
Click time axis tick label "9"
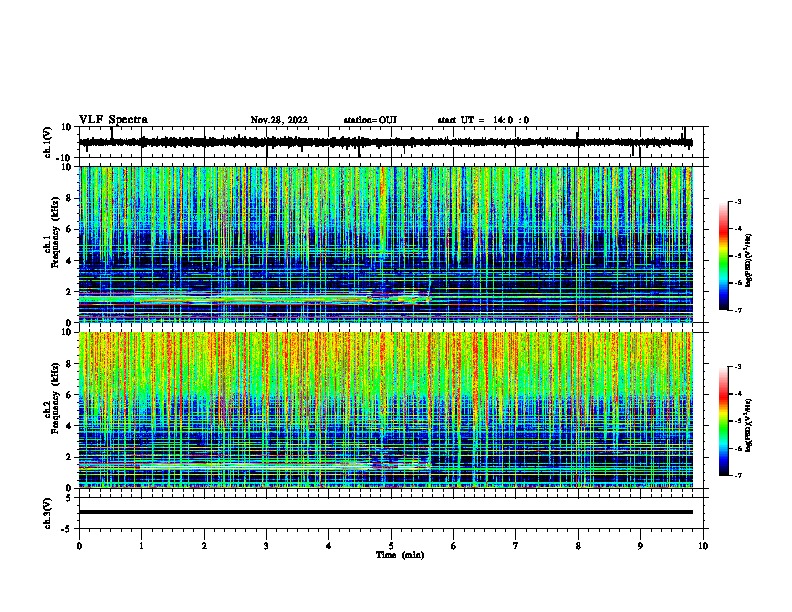click(640, 546)
